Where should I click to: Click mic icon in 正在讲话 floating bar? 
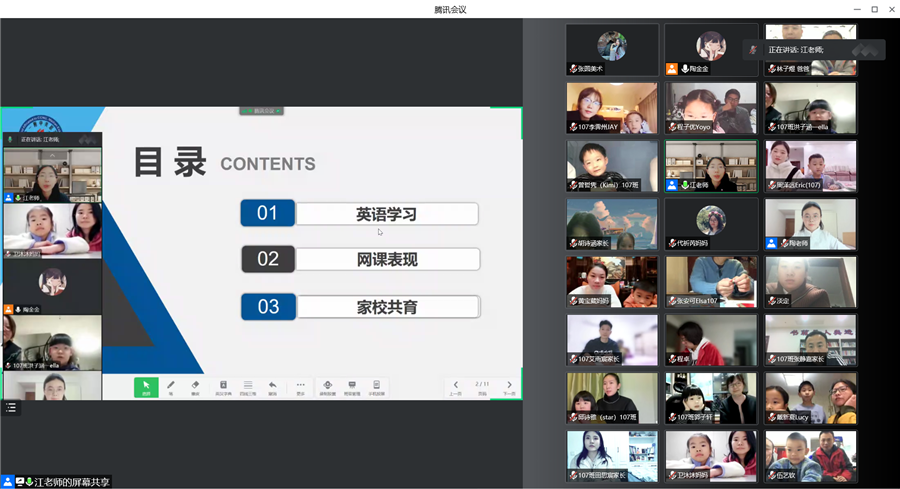tap(753, 50)
